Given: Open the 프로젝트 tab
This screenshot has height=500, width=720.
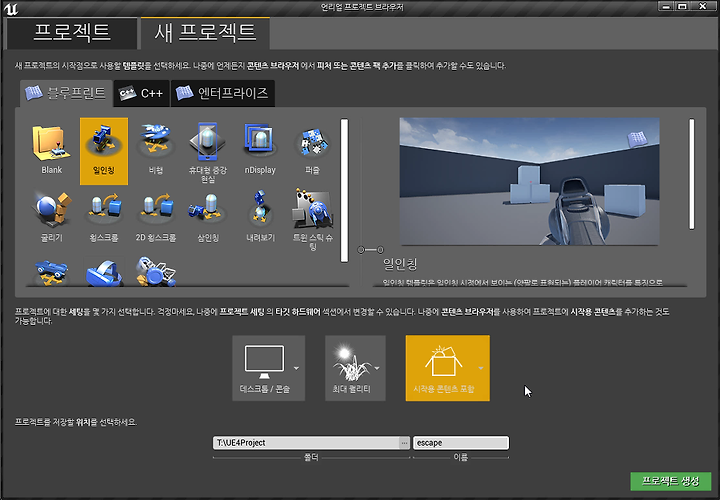Looking at the screenshot, I should pyautogui.click(x=72, y=33).
